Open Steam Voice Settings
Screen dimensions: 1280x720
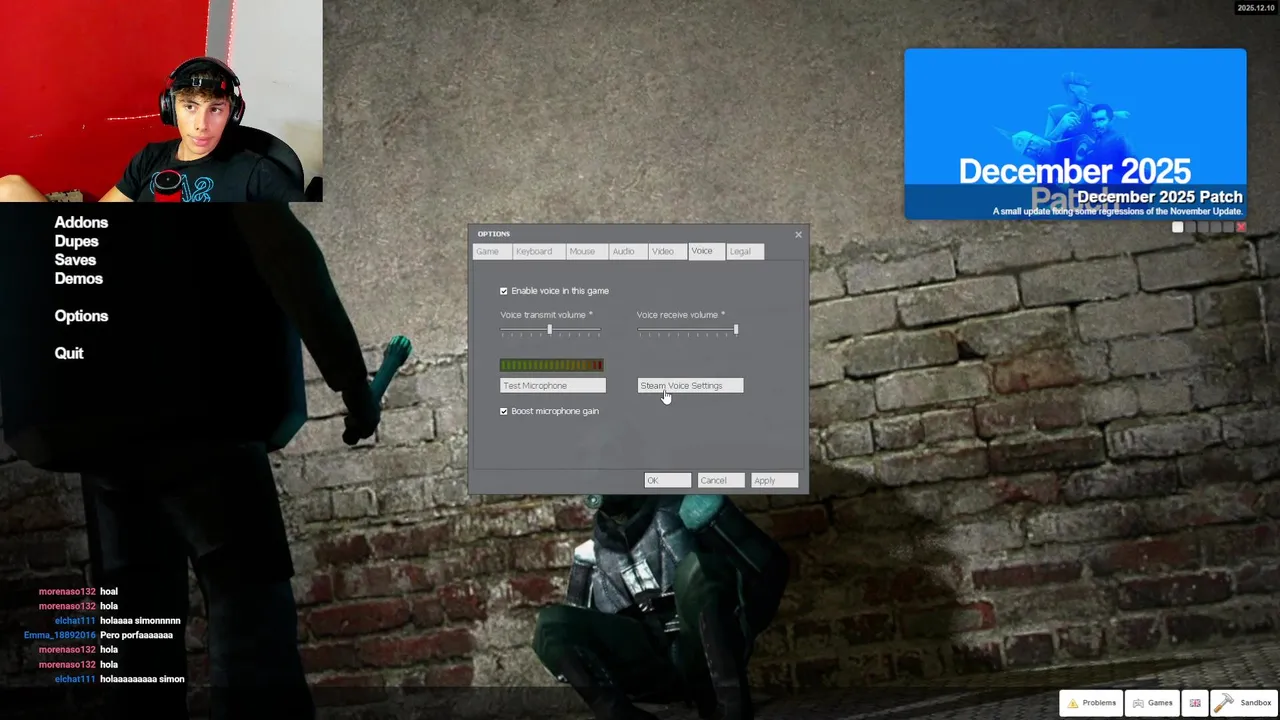(x=690, y=386)
